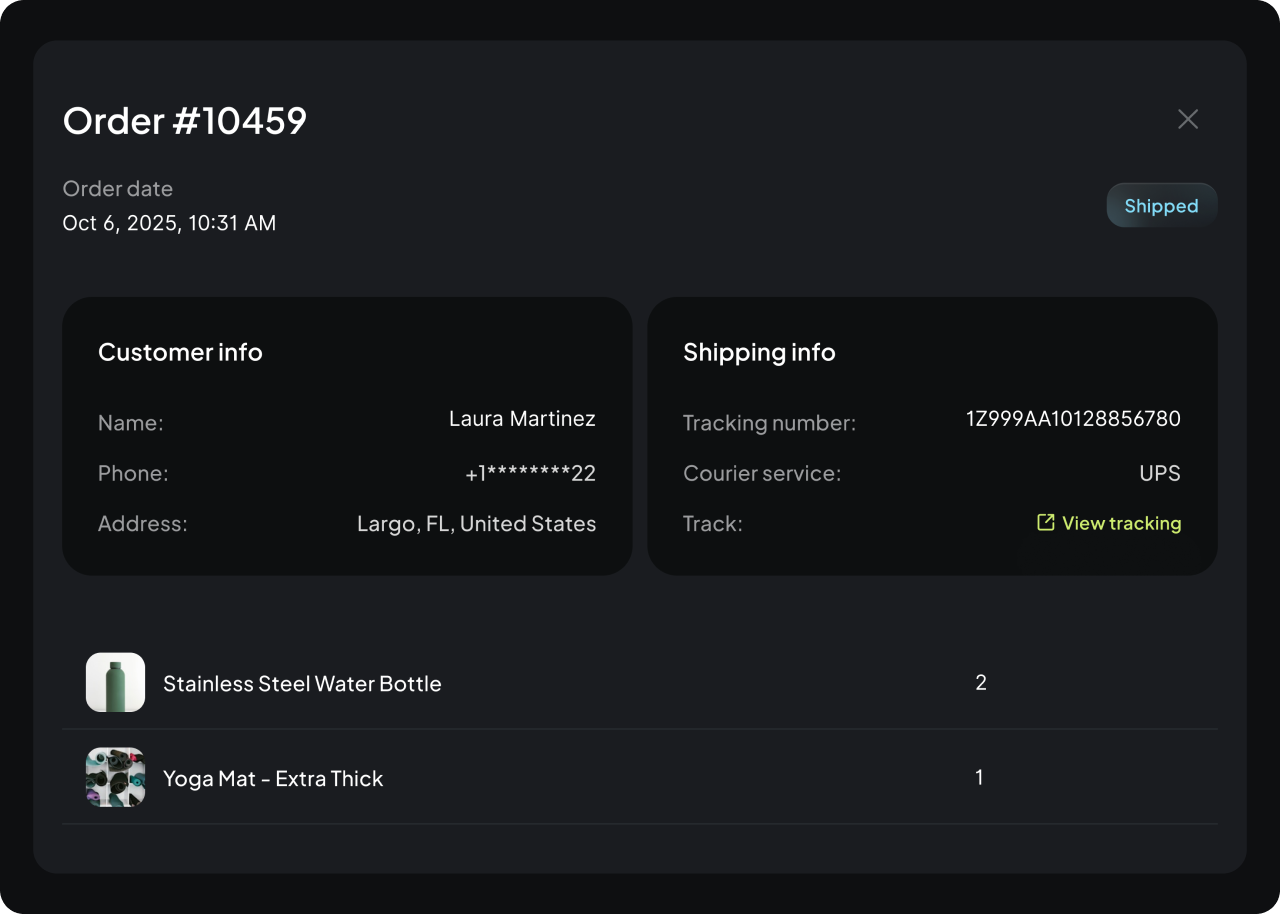The image size is (1280, 914).
Task: Click the courier service label UPS
Action: pos(1160,472)
